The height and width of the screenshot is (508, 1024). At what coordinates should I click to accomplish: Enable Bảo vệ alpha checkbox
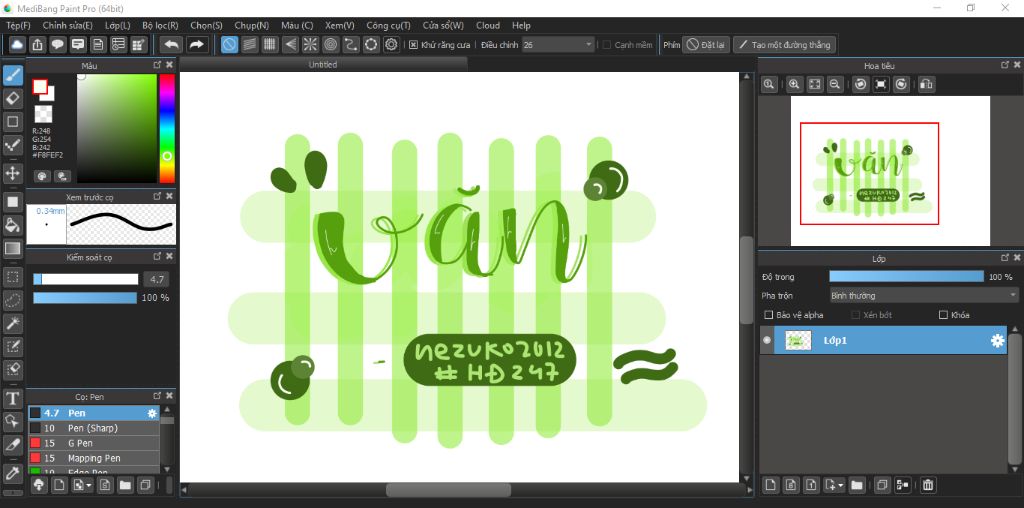769,315
